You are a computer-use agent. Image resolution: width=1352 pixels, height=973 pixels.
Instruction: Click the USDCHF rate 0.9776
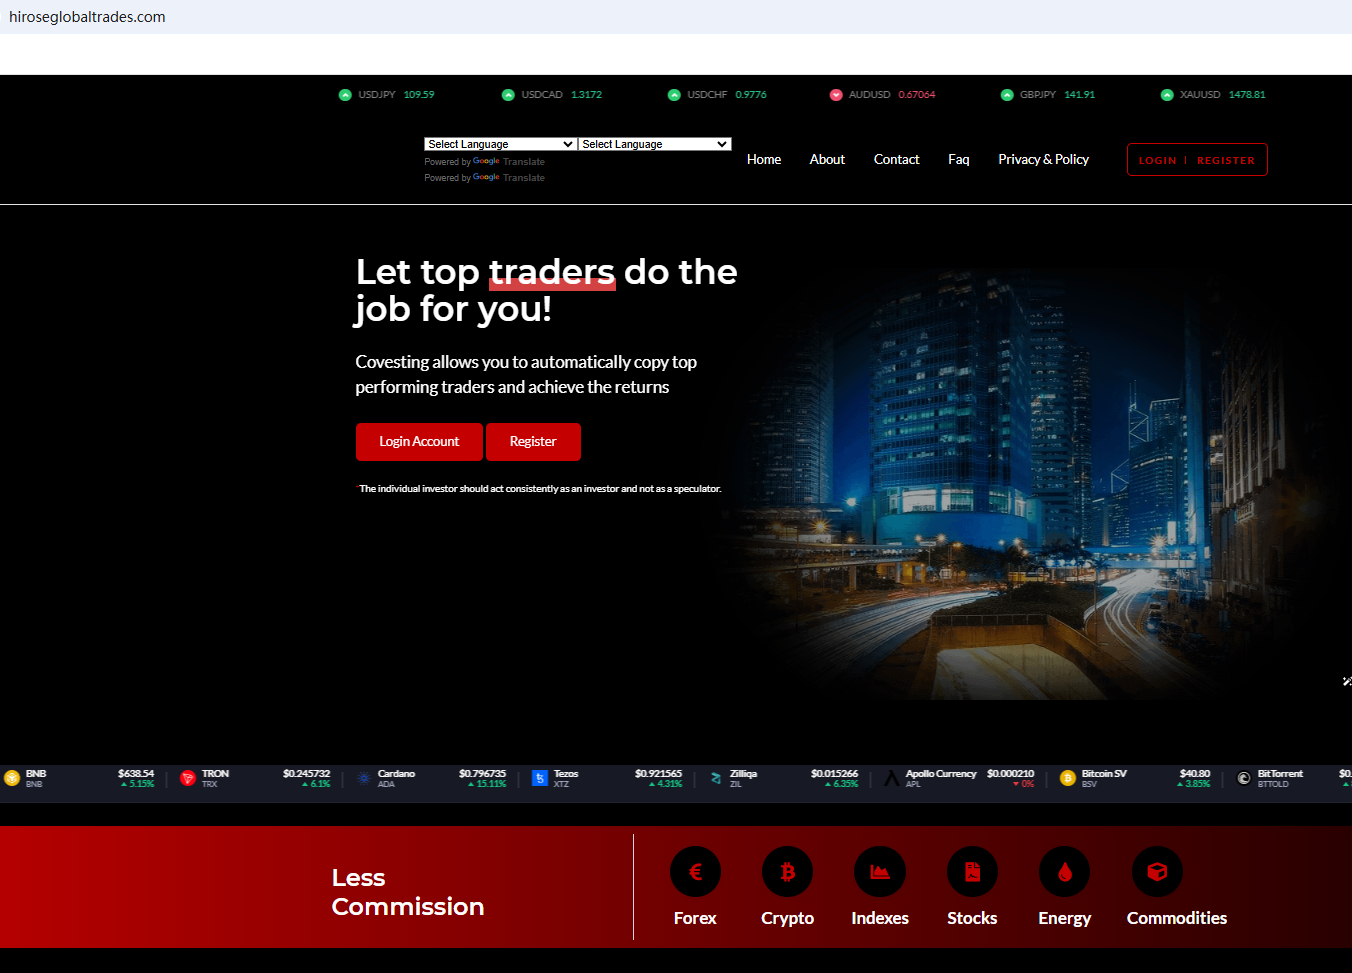click(751, 95)
